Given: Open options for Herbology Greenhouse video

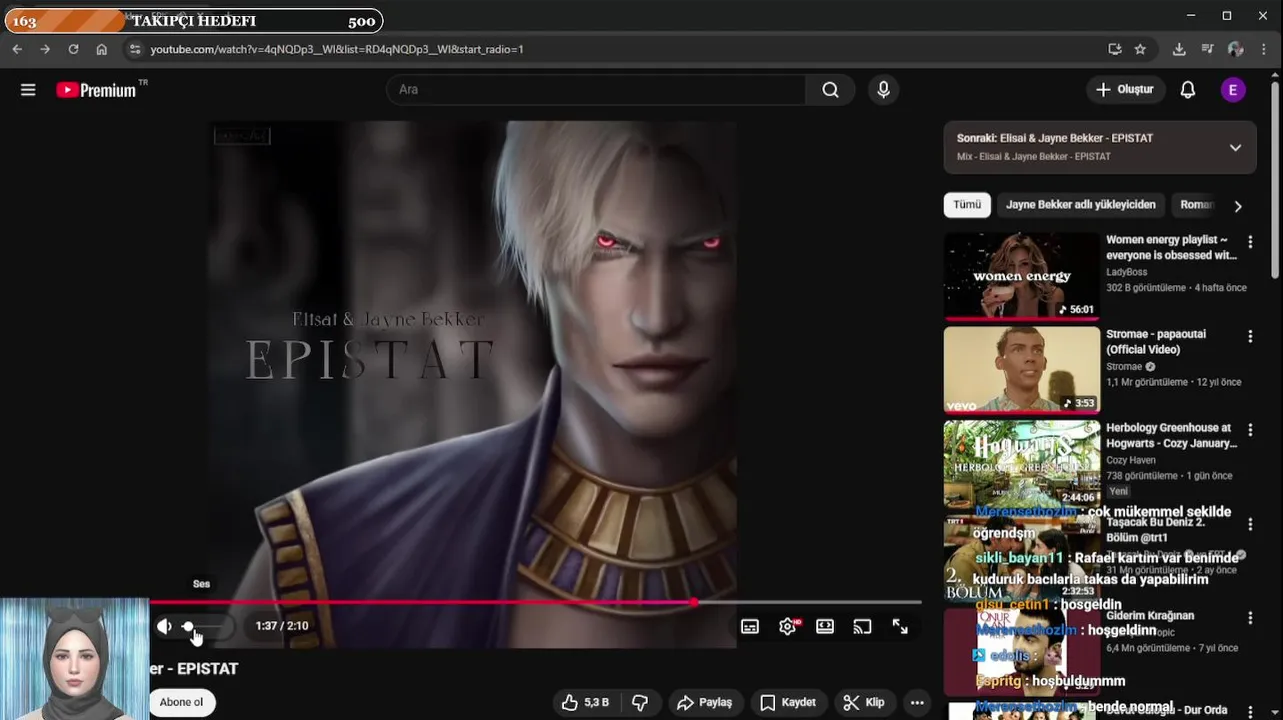Looking at the screenshot, I should click(1250, 430).
